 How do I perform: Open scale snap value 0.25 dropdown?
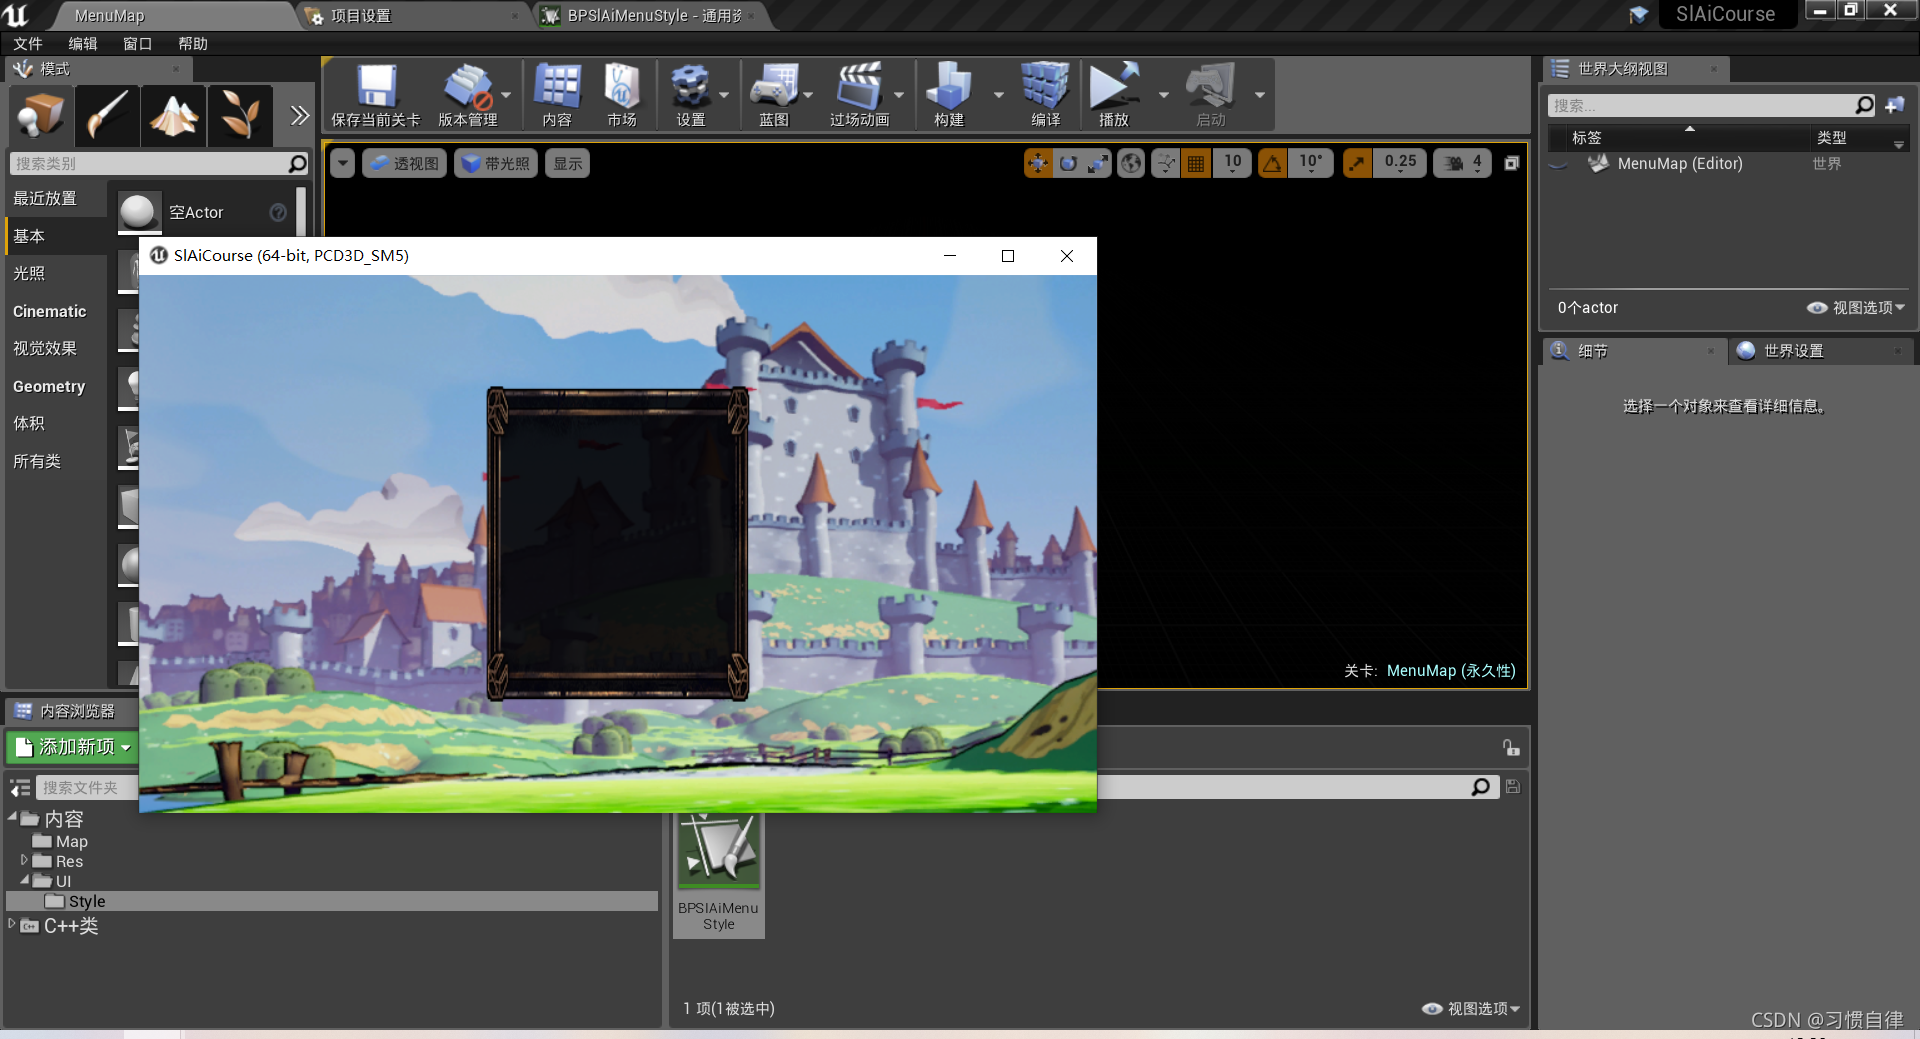[1400, 163]
